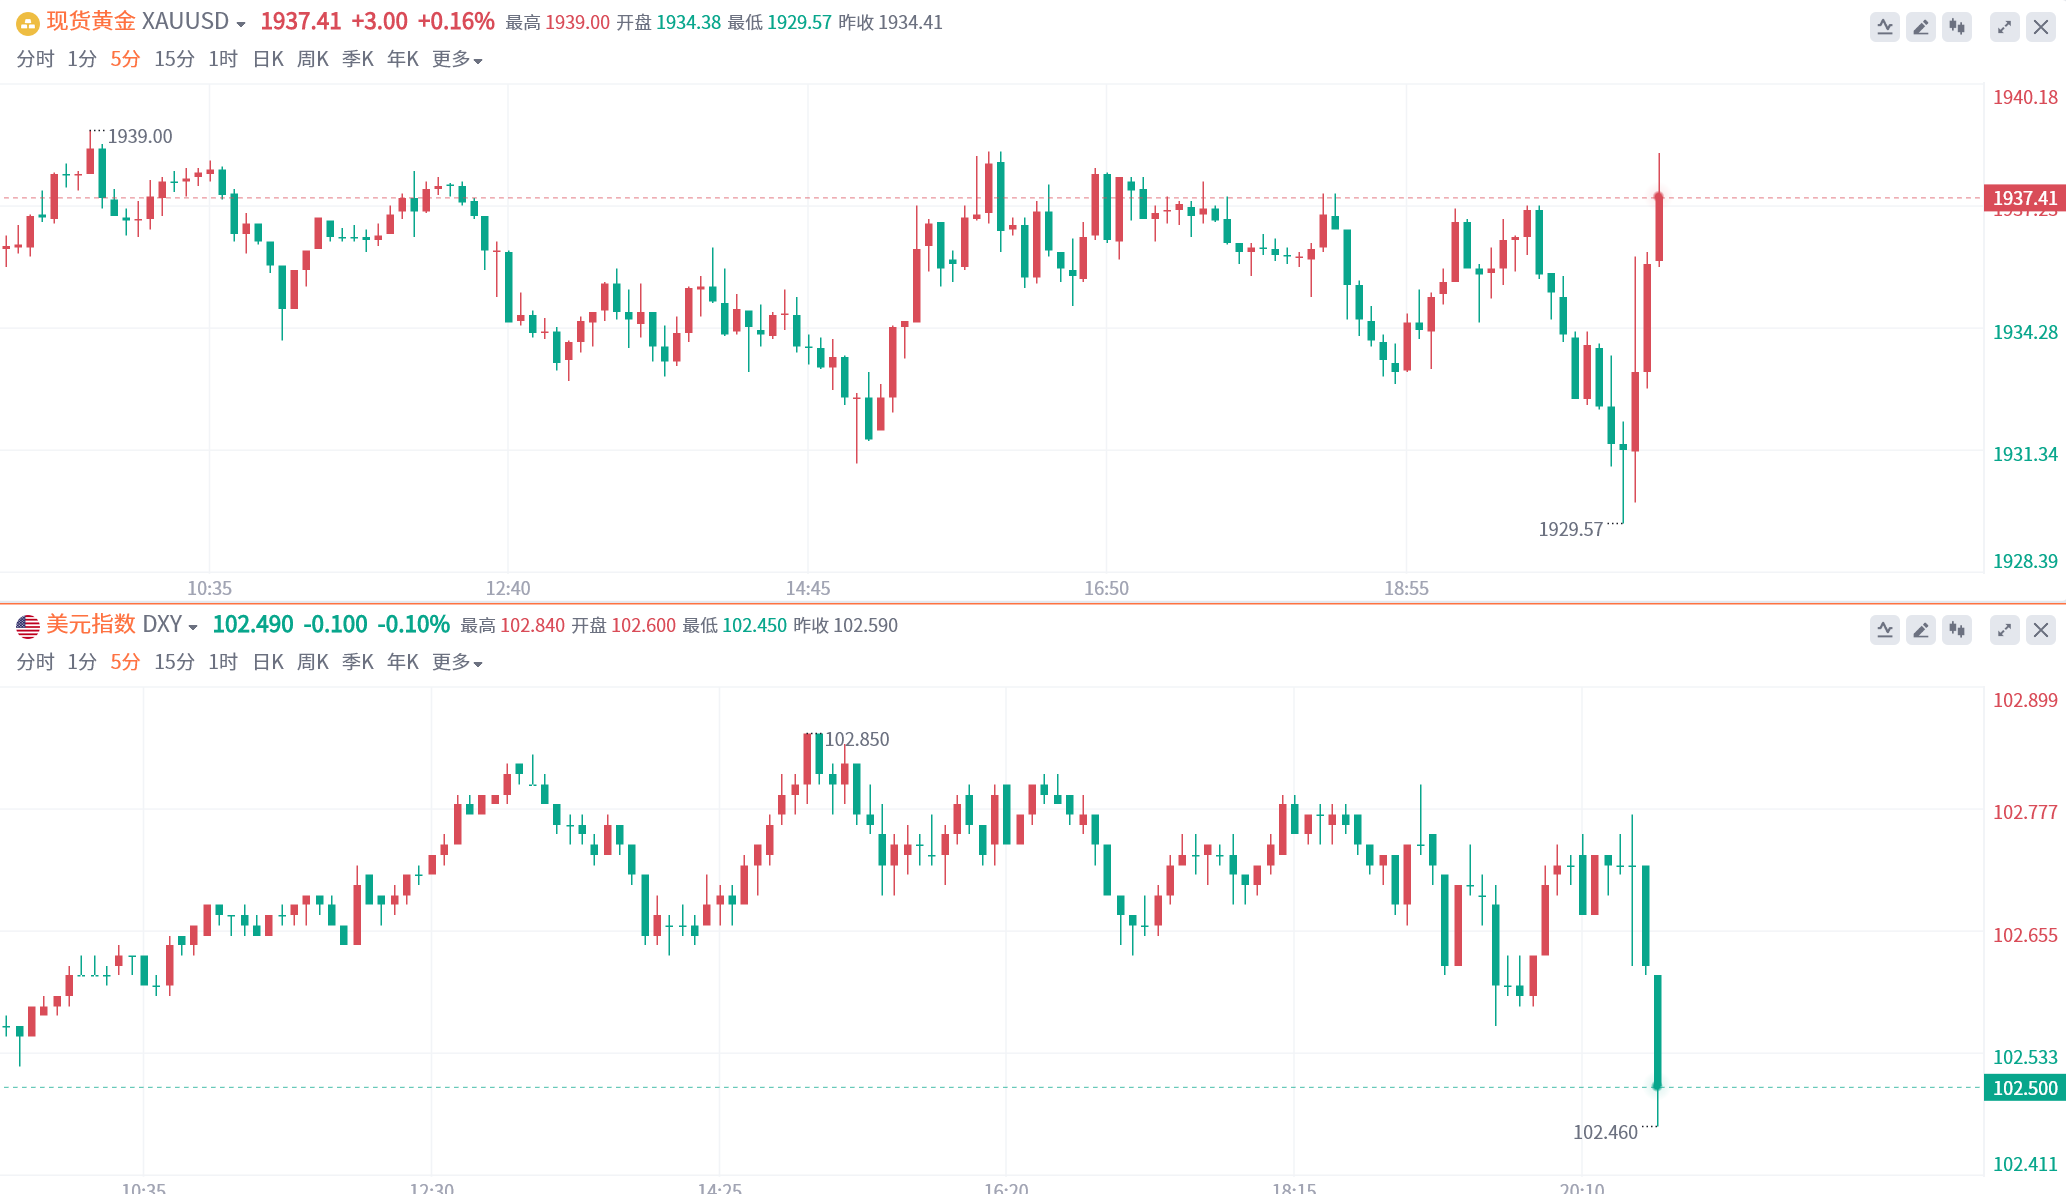Expand the 更多 menu on the DXY chart

pos(457,662)
